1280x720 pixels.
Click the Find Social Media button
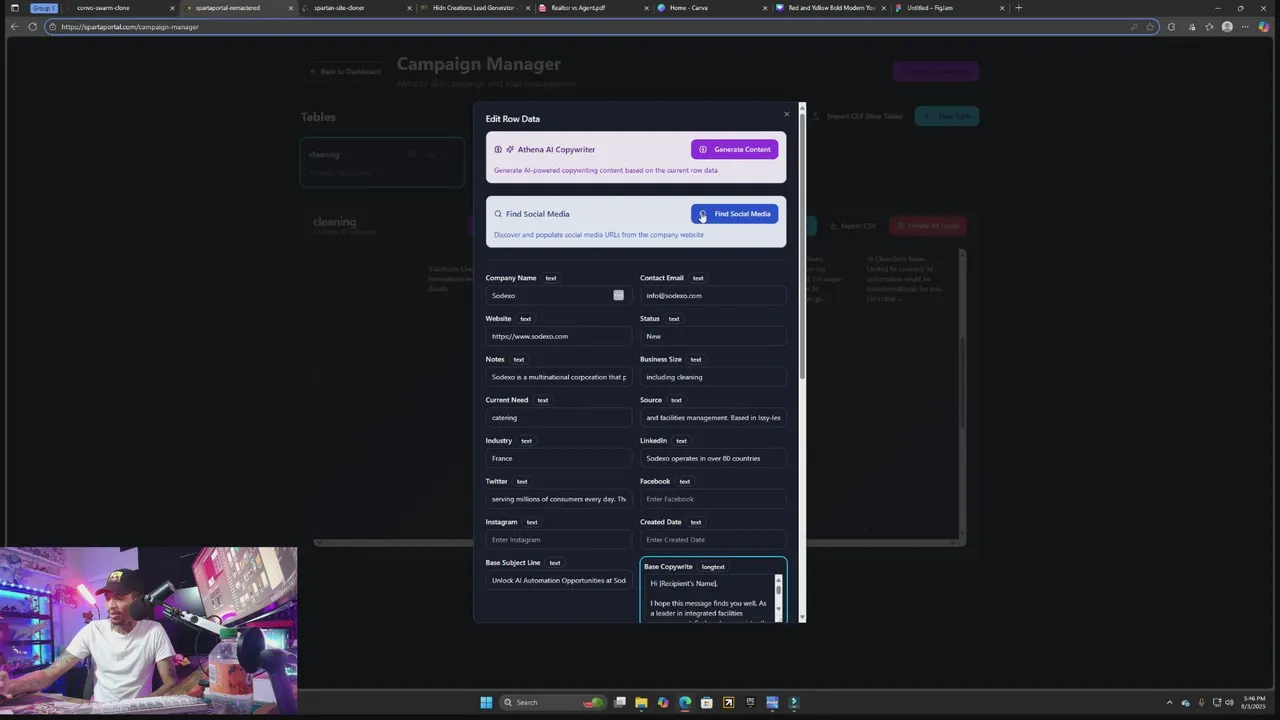[734, 214]
